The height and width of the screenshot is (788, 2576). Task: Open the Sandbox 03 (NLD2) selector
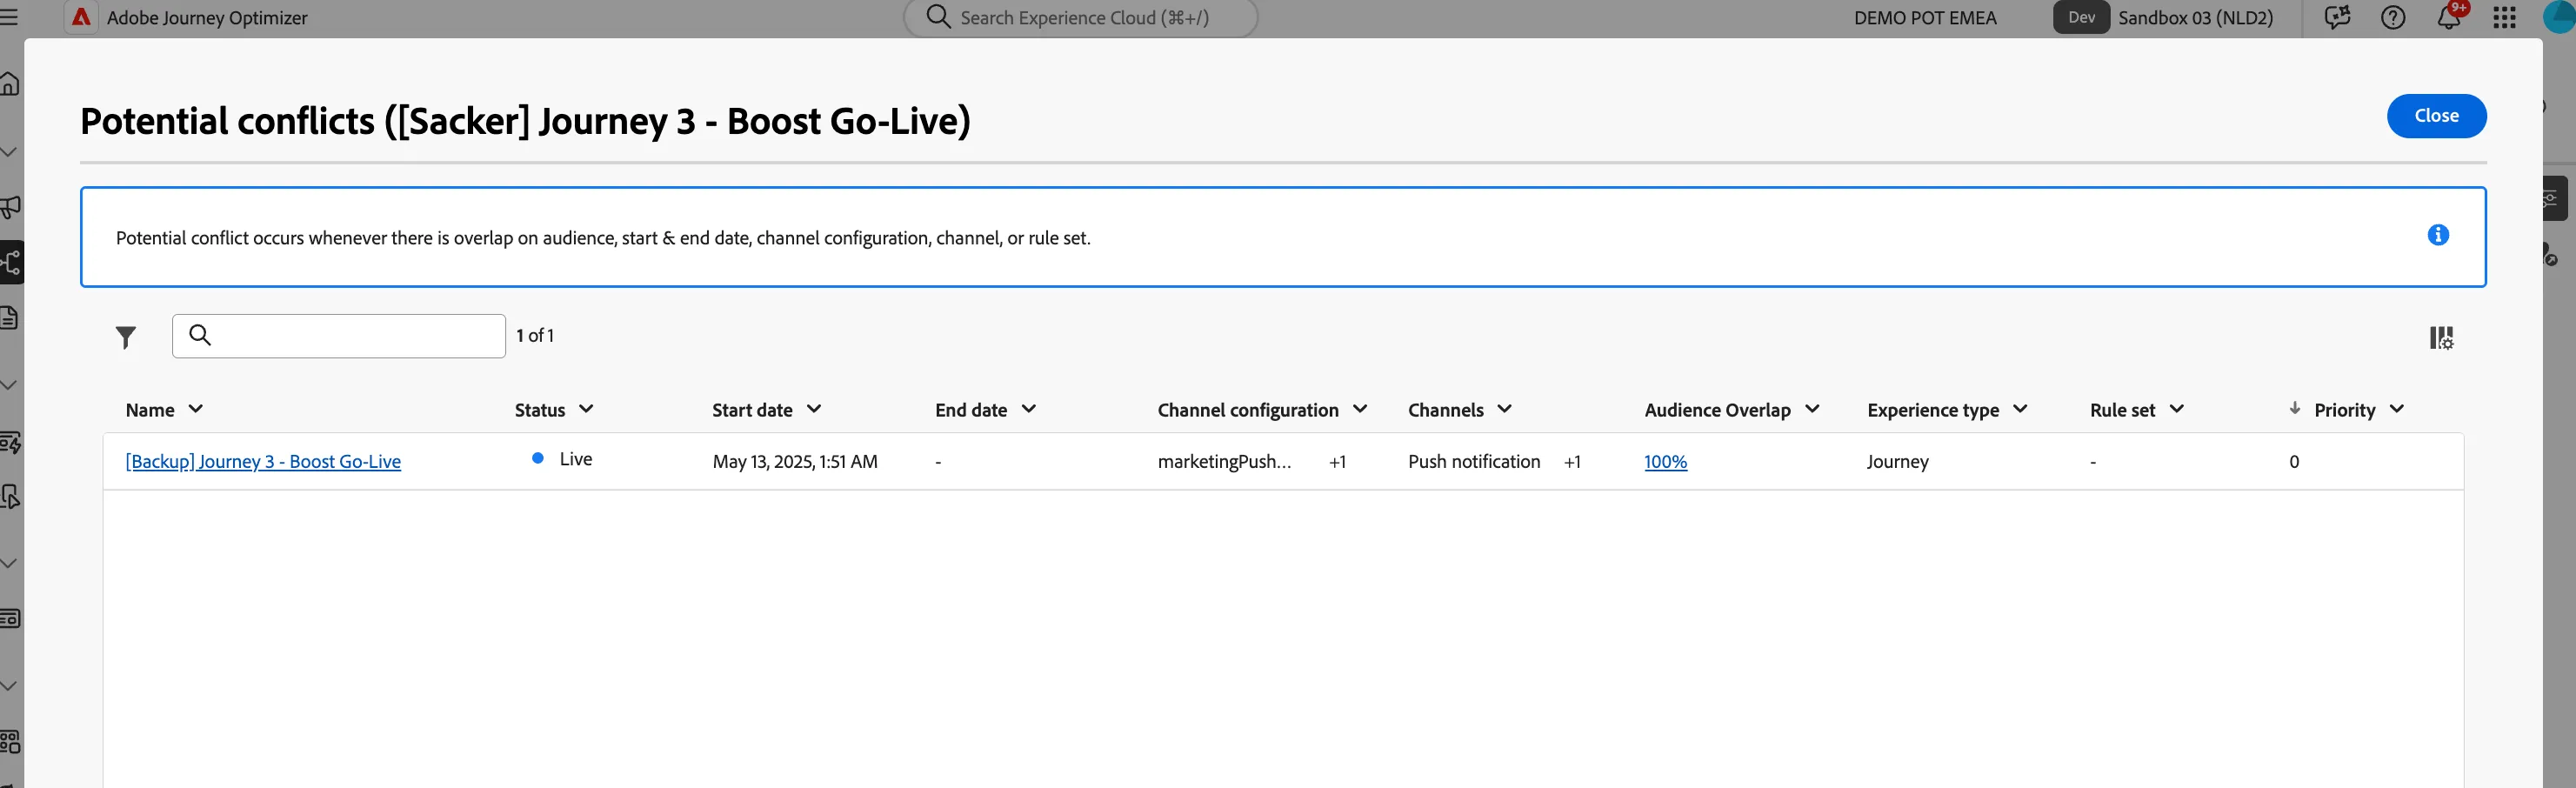pos(2195,18)
